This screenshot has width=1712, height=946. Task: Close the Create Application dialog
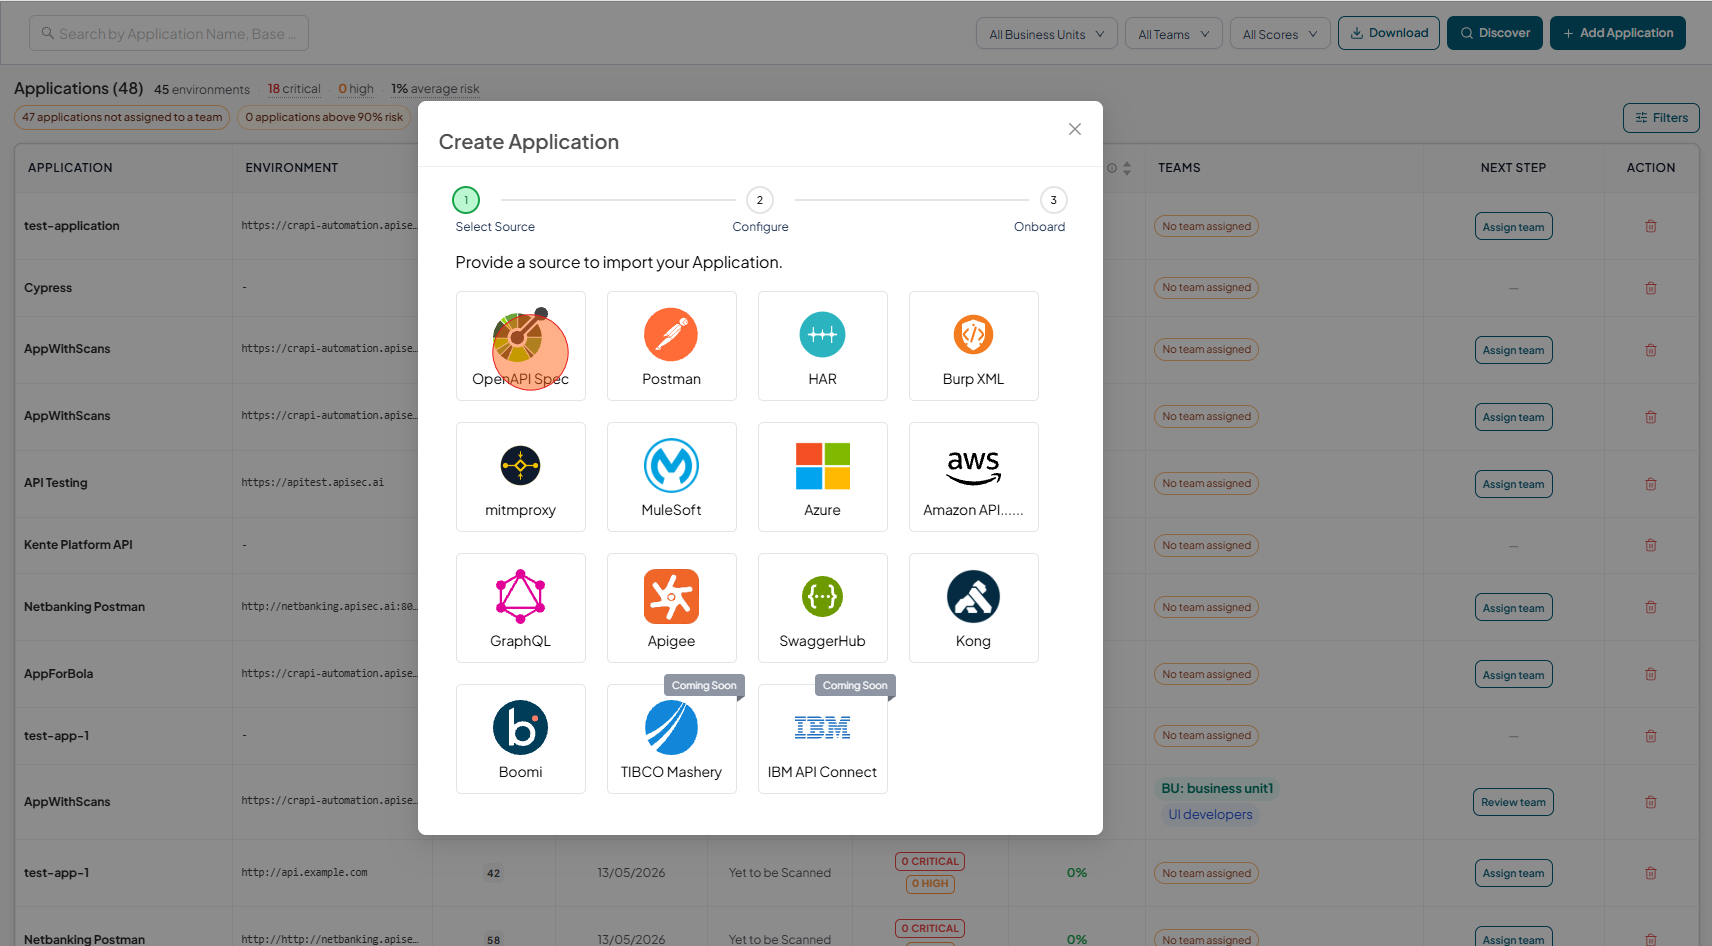pyautogui.click(x=1075, y=129)
